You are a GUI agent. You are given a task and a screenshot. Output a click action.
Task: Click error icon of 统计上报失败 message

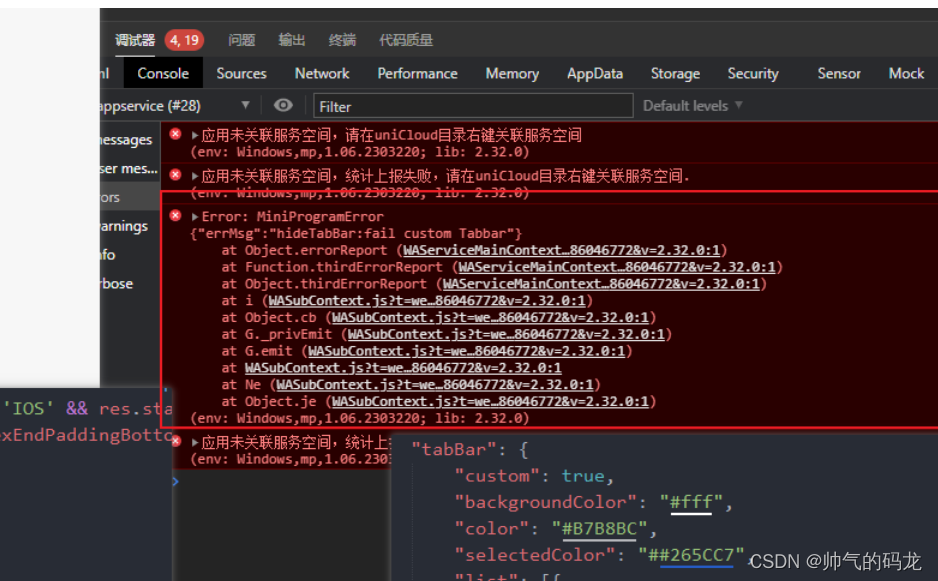click(175, 175)
